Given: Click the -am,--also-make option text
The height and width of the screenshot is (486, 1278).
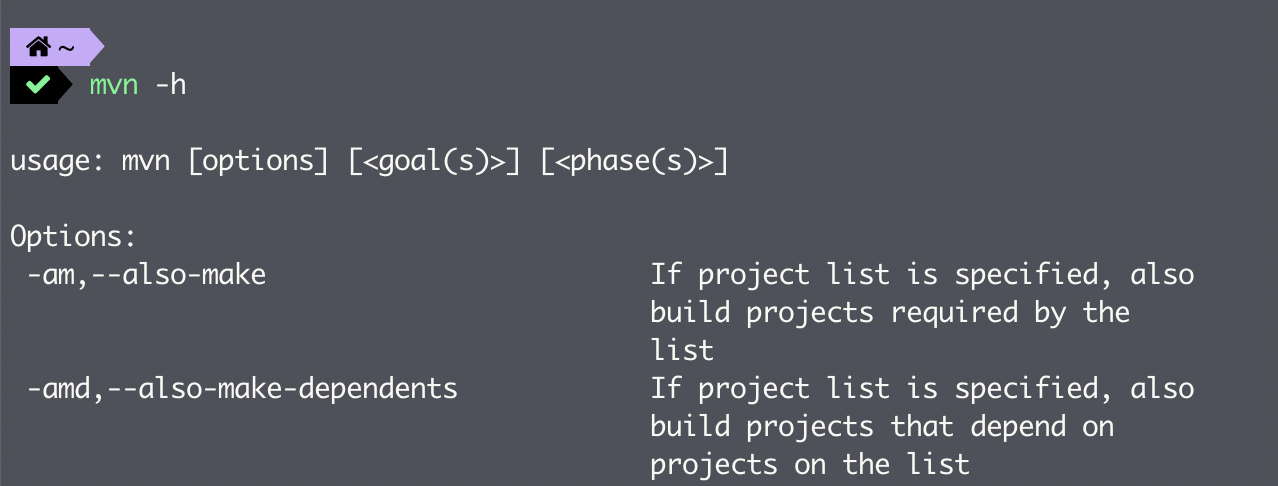Looking at the screenshot, I should point(146,274).
